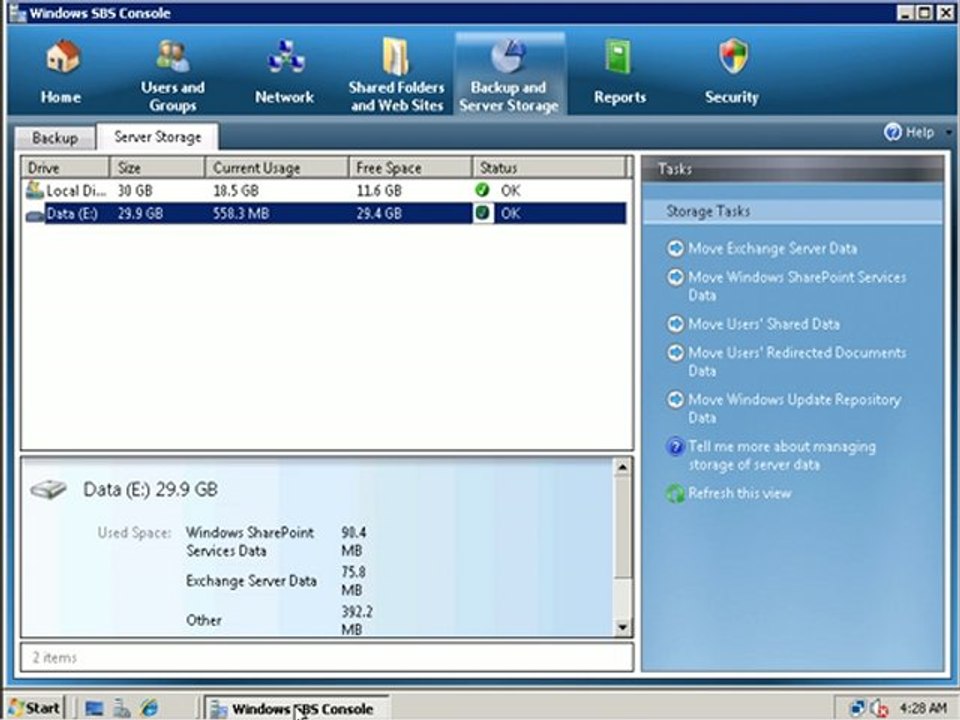Click the details pane scrollbar thumb
Viewport: 960px width, 720px height.
(623, 528)
